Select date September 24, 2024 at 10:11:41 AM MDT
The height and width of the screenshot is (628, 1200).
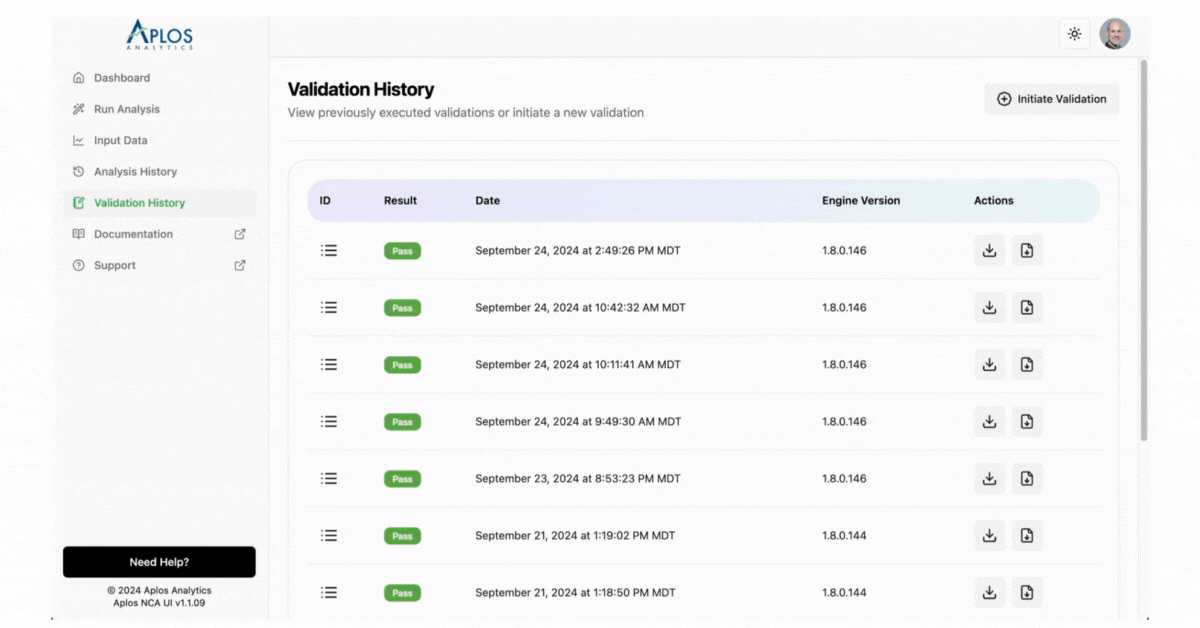coord(578,364)
